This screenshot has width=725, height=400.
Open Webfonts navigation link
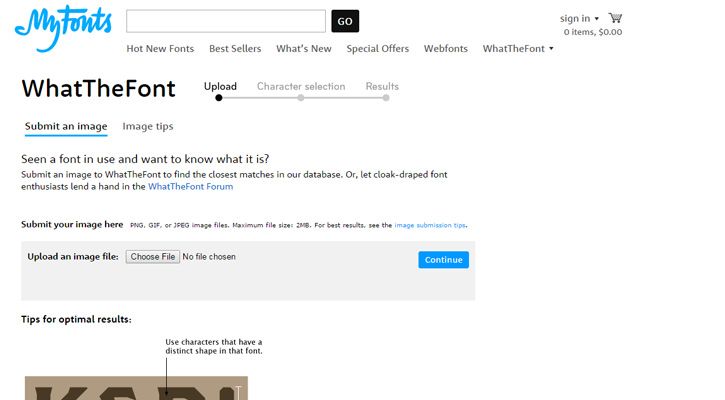coord(446,49)
